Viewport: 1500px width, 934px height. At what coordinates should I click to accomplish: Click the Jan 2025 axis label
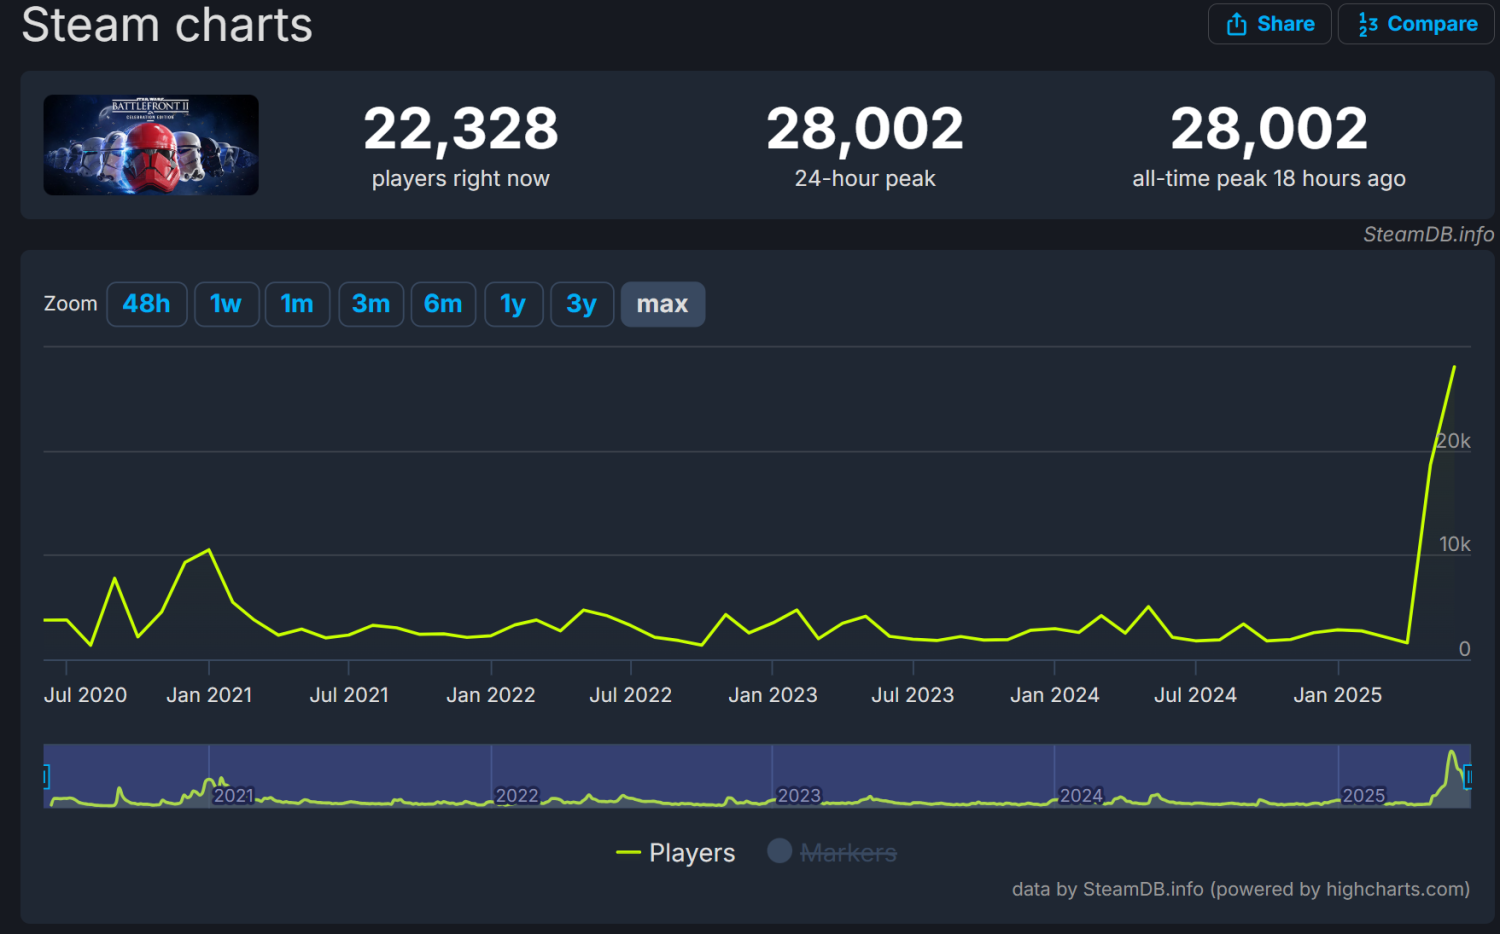click(1338, 695)
